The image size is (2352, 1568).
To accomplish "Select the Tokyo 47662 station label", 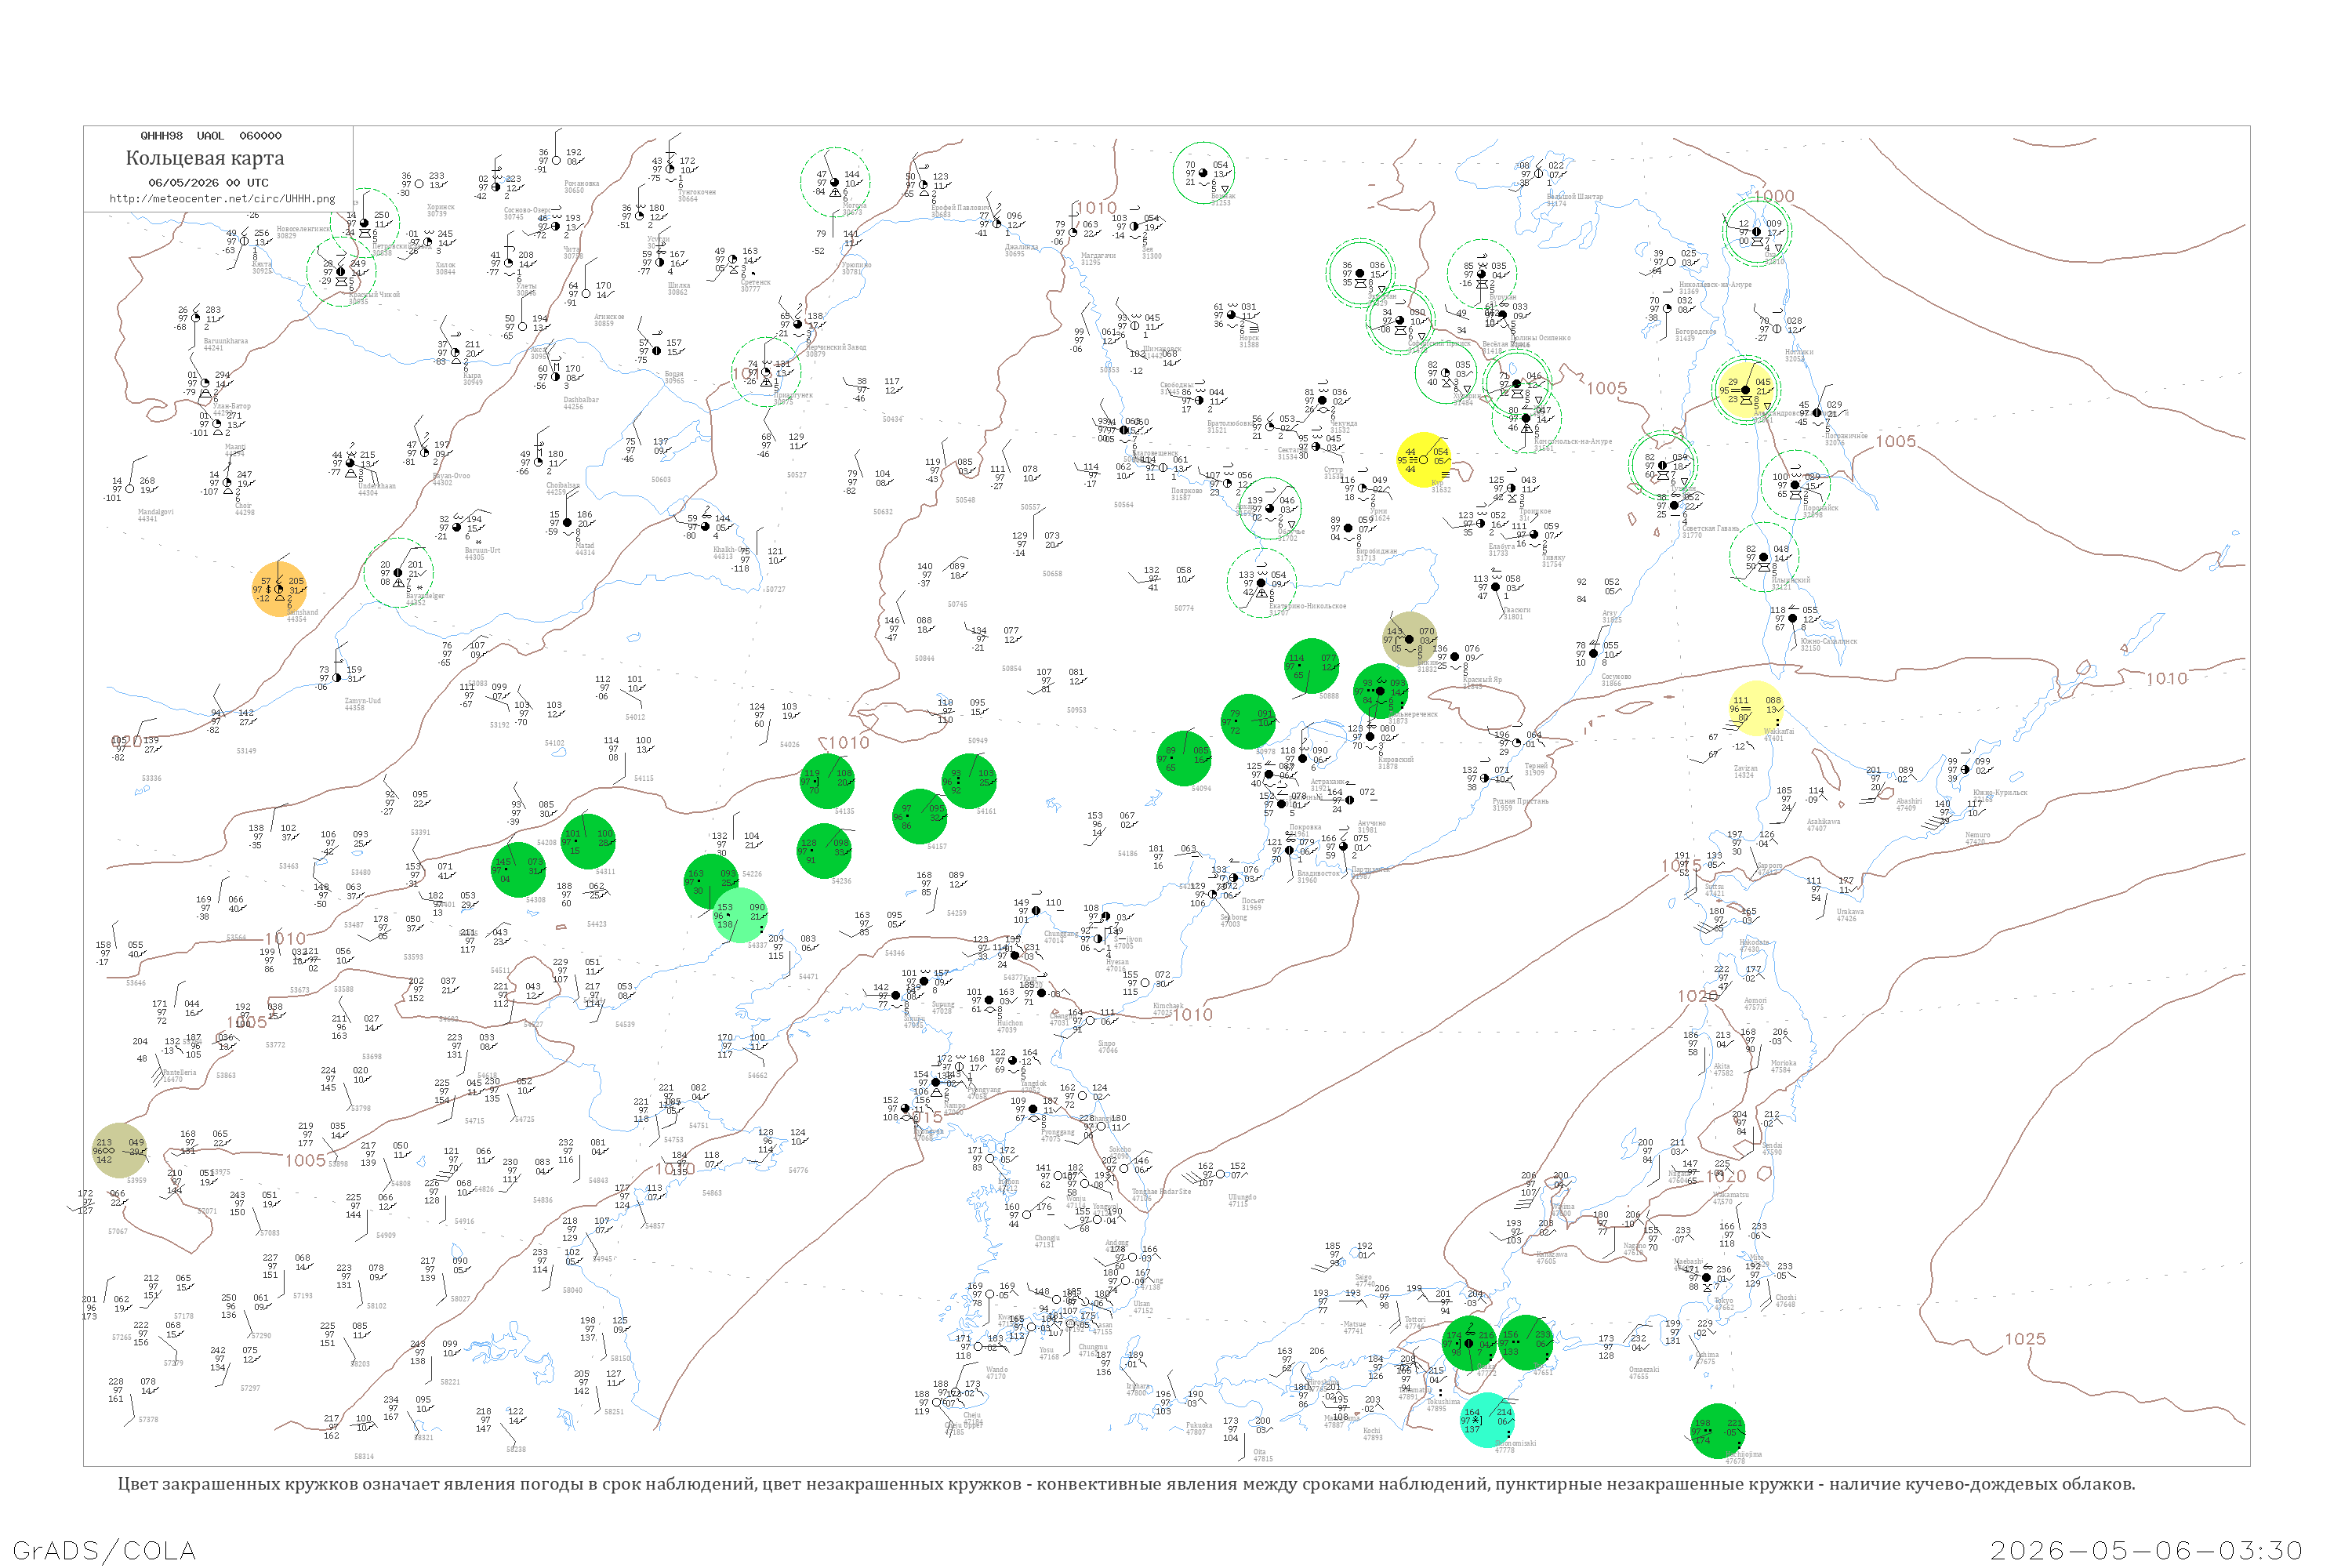I will [1724, 1304].
